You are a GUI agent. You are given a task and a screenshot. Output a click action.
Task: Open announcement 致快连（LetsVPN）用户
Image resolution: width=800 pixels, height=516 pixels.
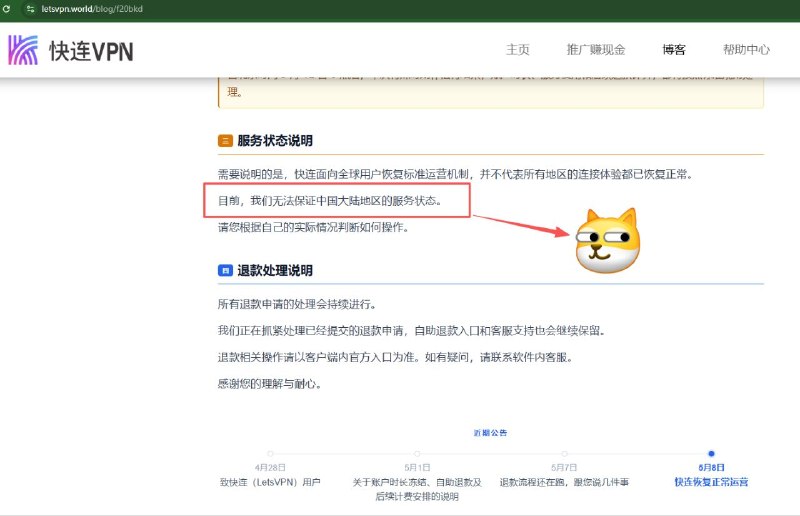[x=270, y=482]
